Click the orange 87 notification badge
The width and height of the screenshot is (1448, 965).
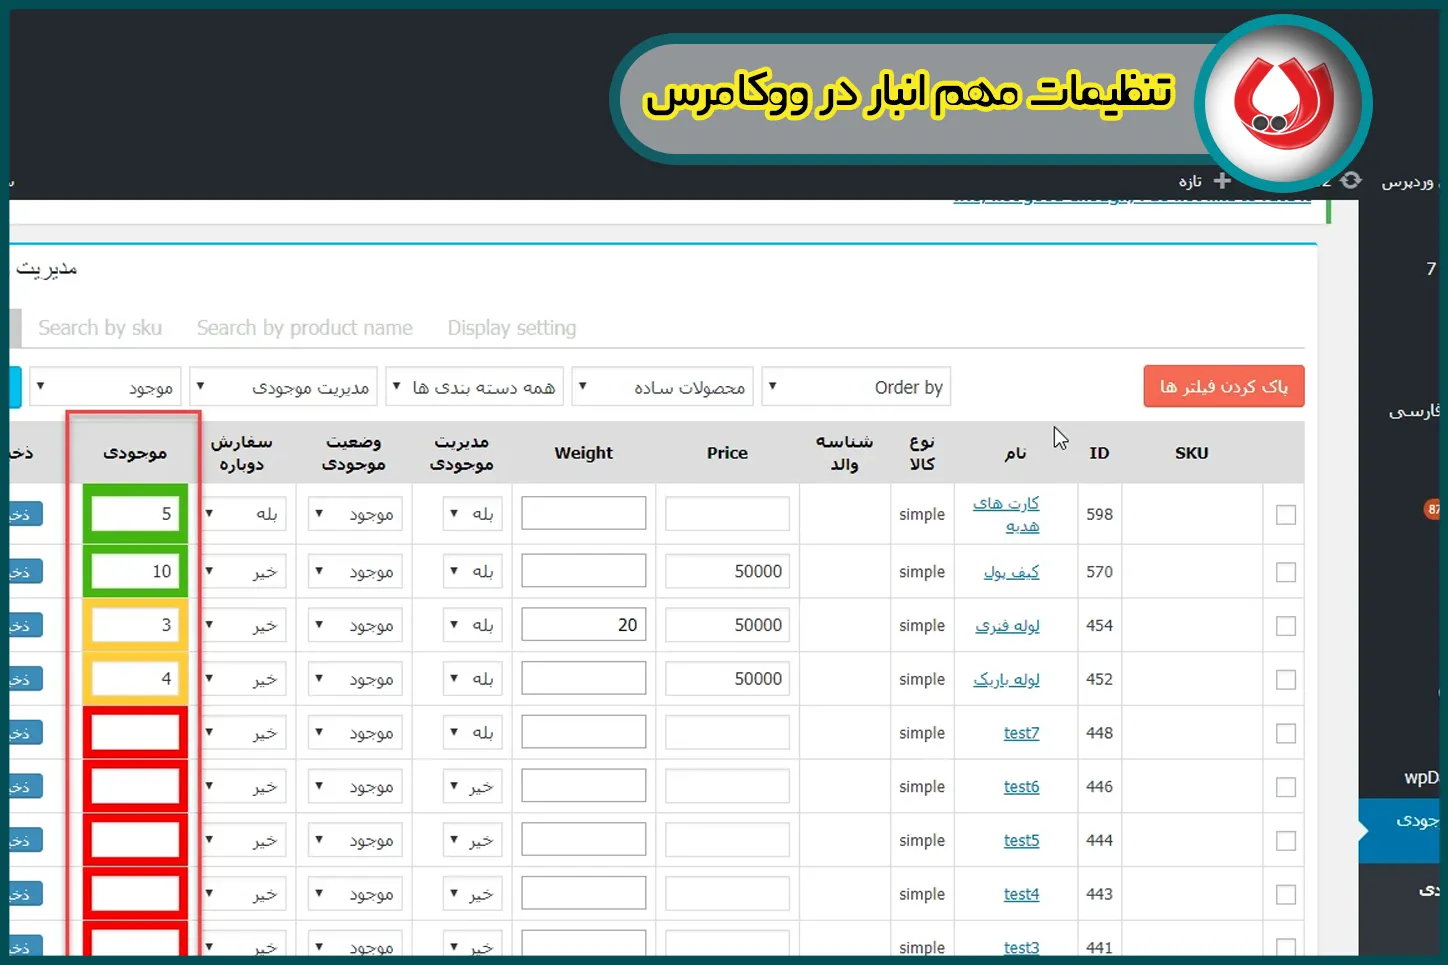pyautogui.click(x=1433, y=510)
